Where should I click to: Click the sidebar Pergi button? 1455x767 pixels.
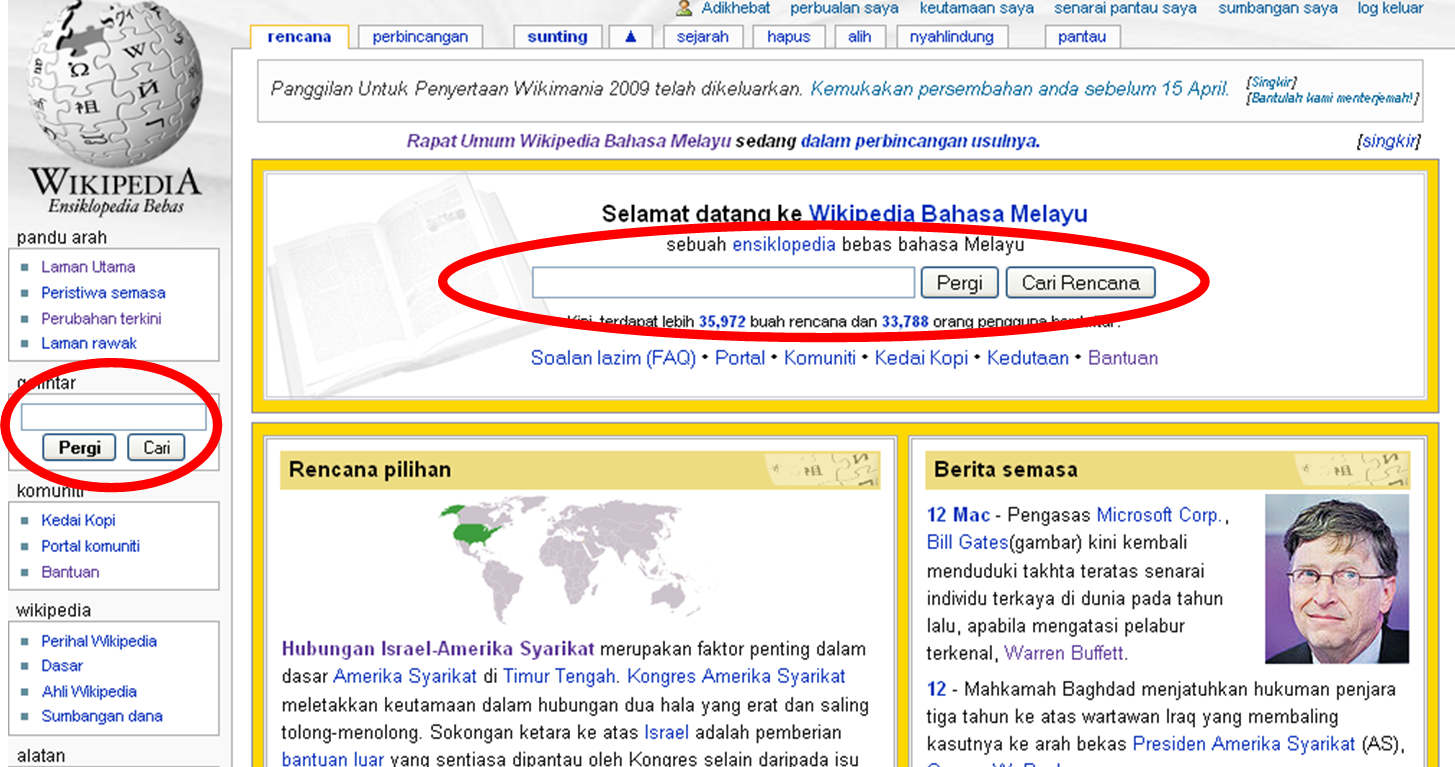(x=80, y=448)
